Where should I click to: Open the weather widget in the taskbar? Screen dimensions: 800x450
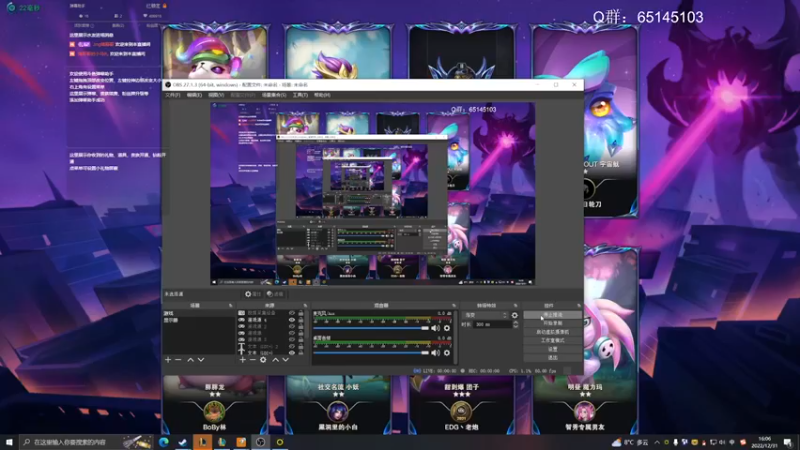tap(630, 442)
